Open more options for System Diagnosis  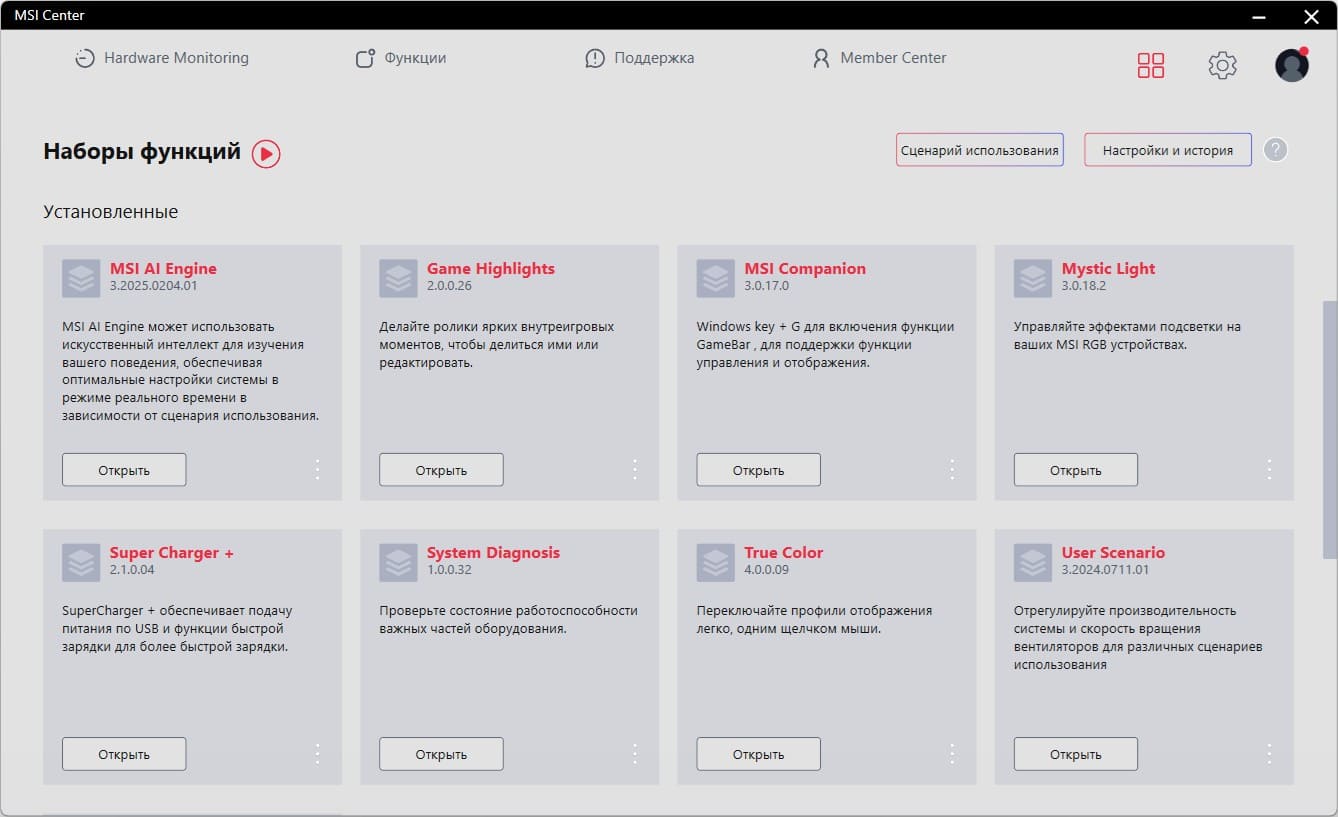pos(635,753)
